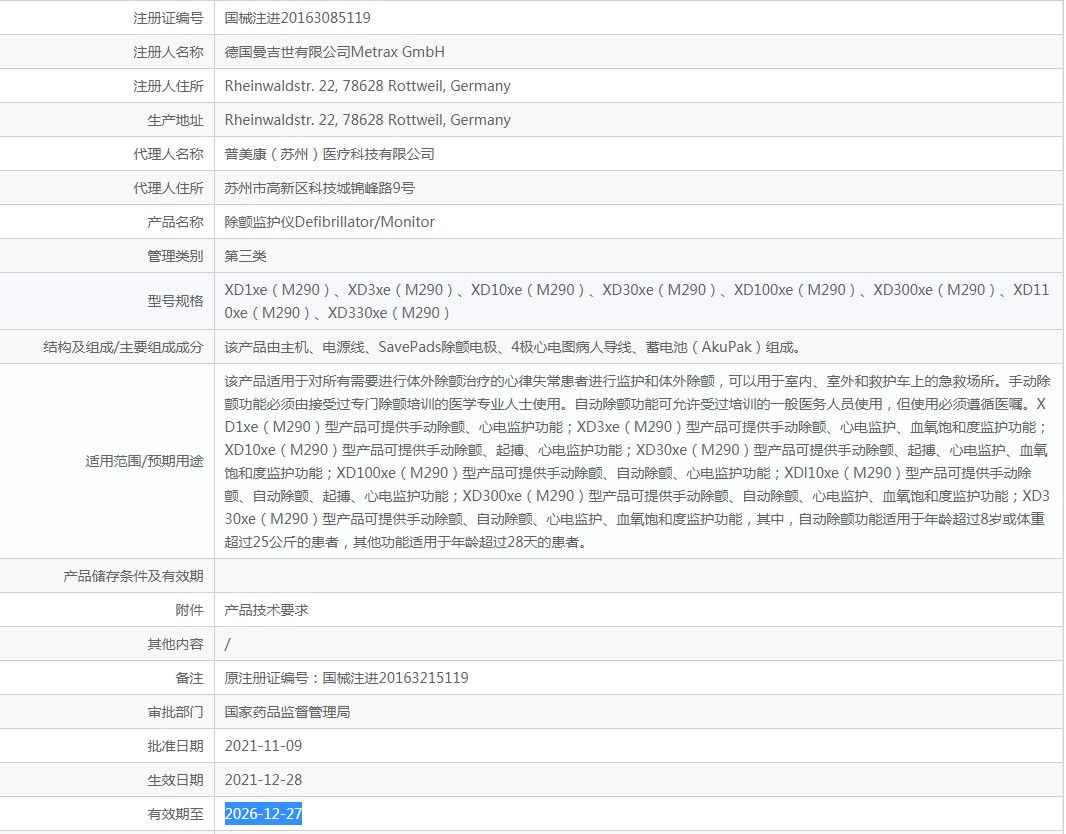Screen dimensions: 1066x834
Task: Click the 结构及组成 composition description text
Action: tap(512, 347)
